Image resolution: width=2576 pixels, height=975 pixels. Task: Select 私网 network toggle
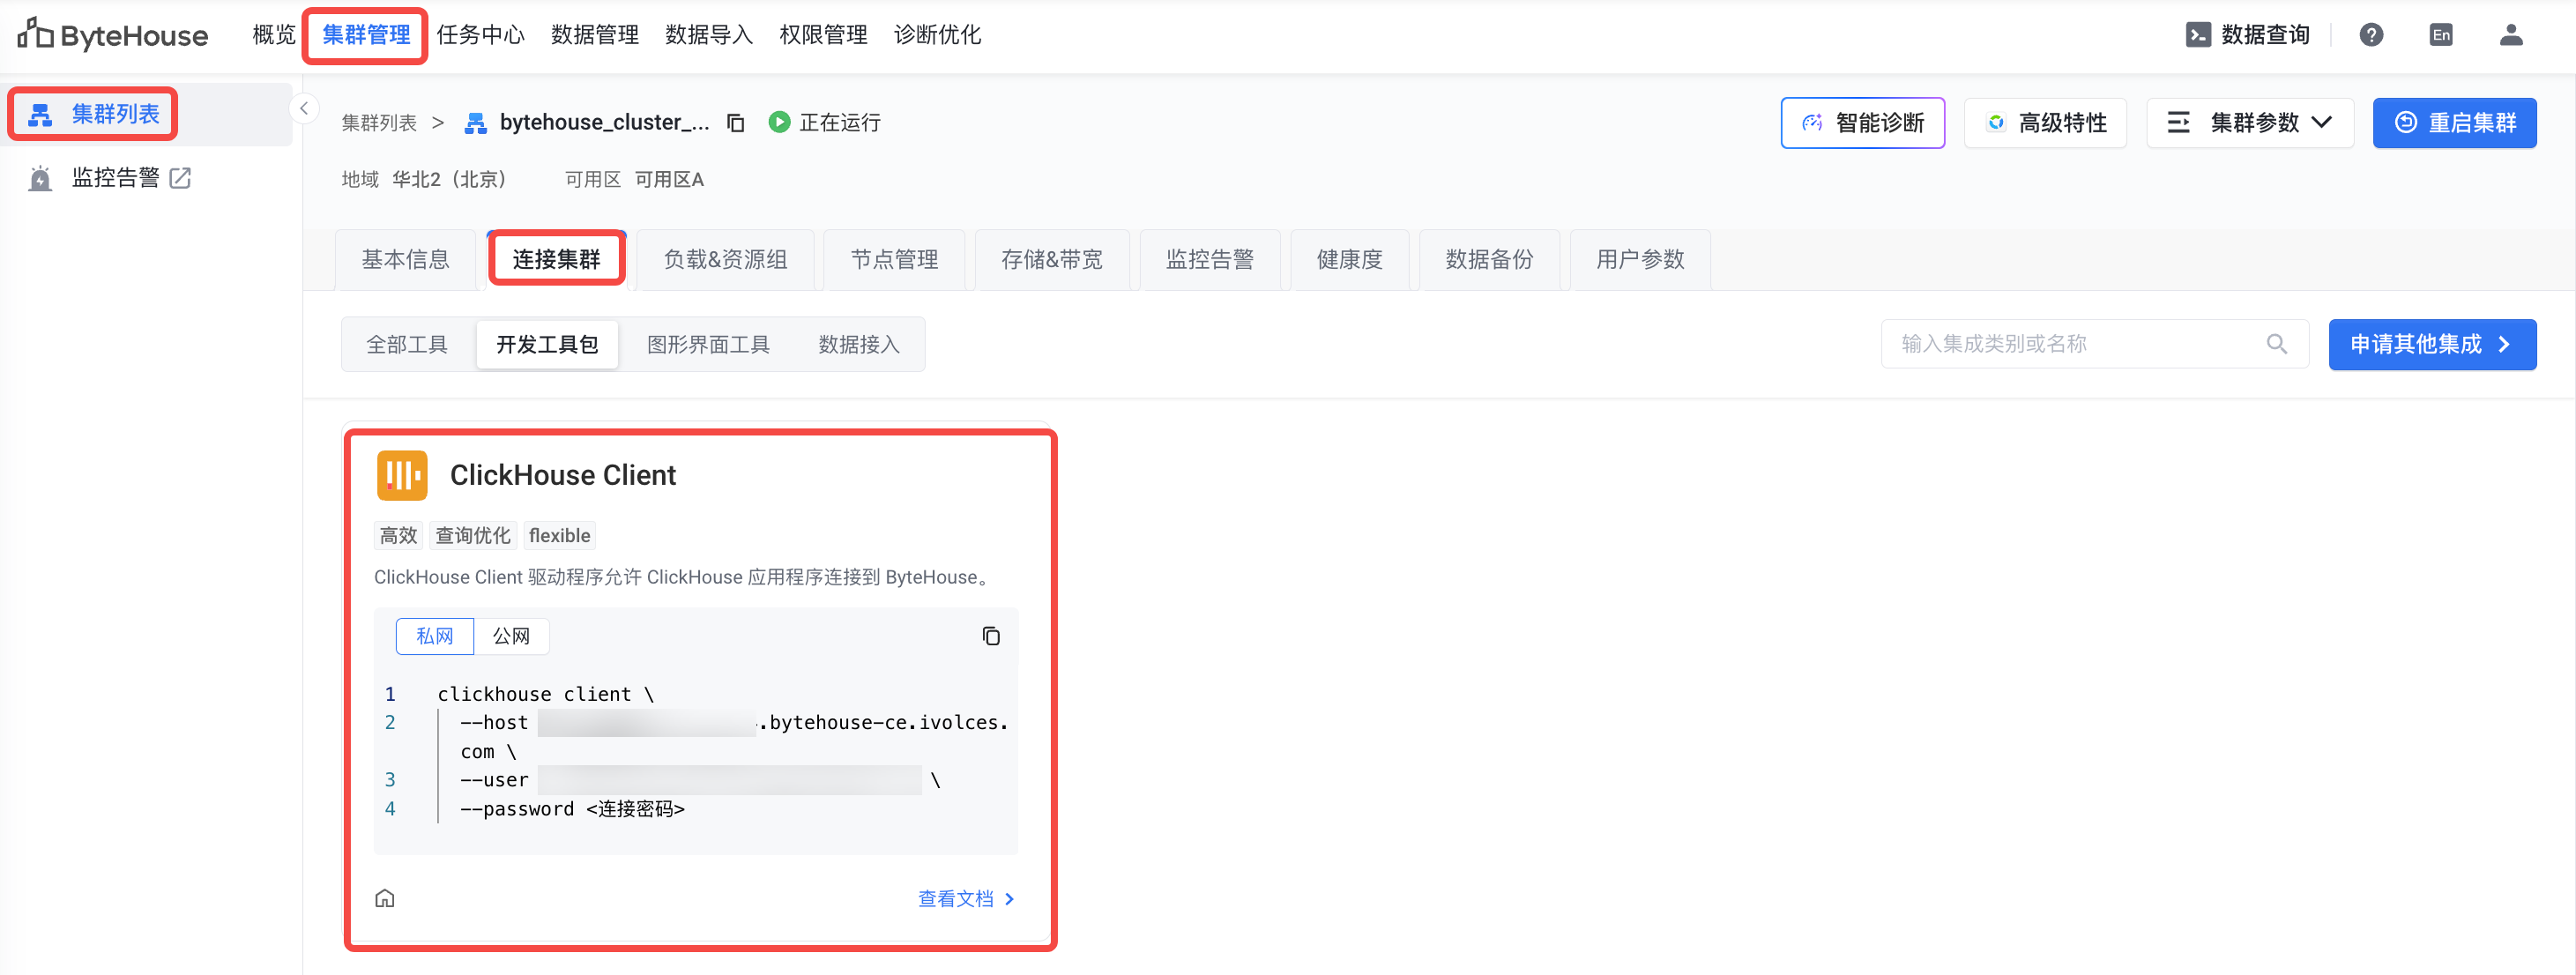(434, 636)
